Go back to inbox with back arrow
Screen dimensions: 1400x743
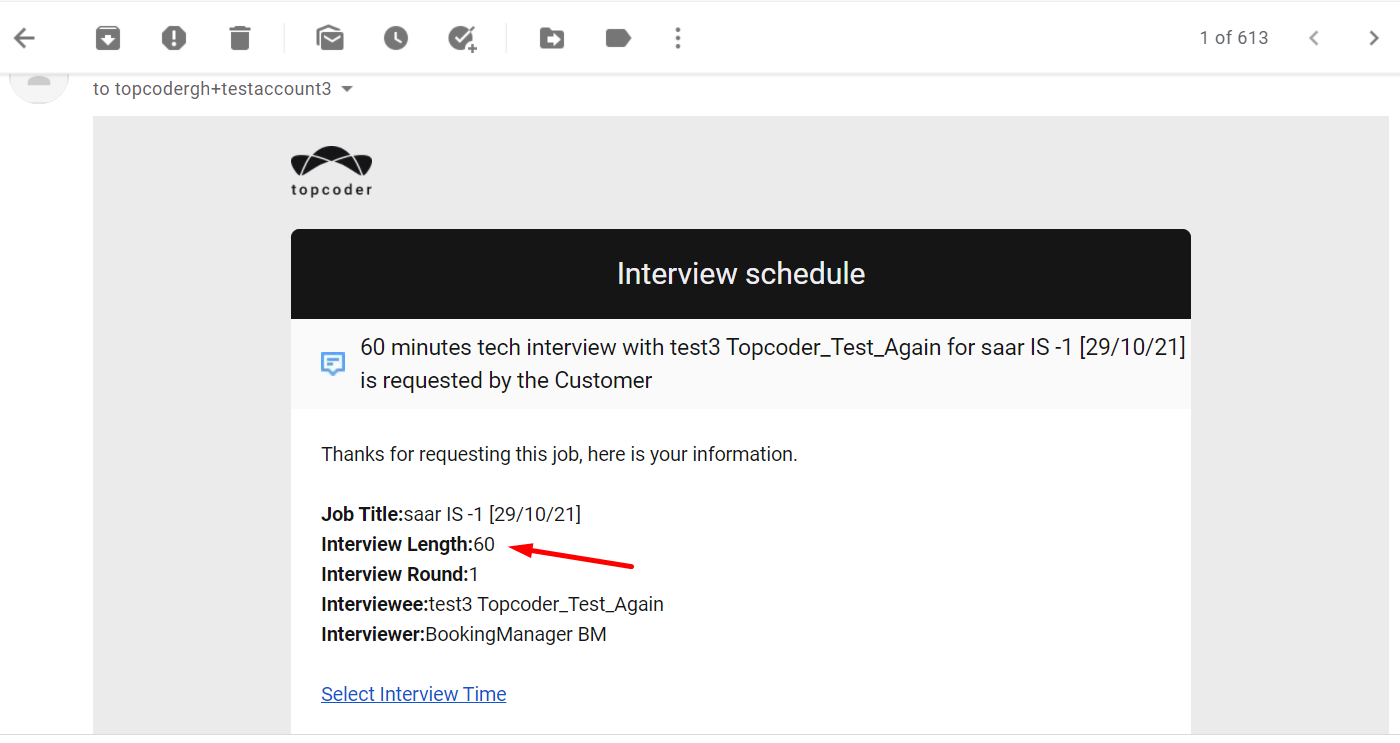(x=24, y=38)
